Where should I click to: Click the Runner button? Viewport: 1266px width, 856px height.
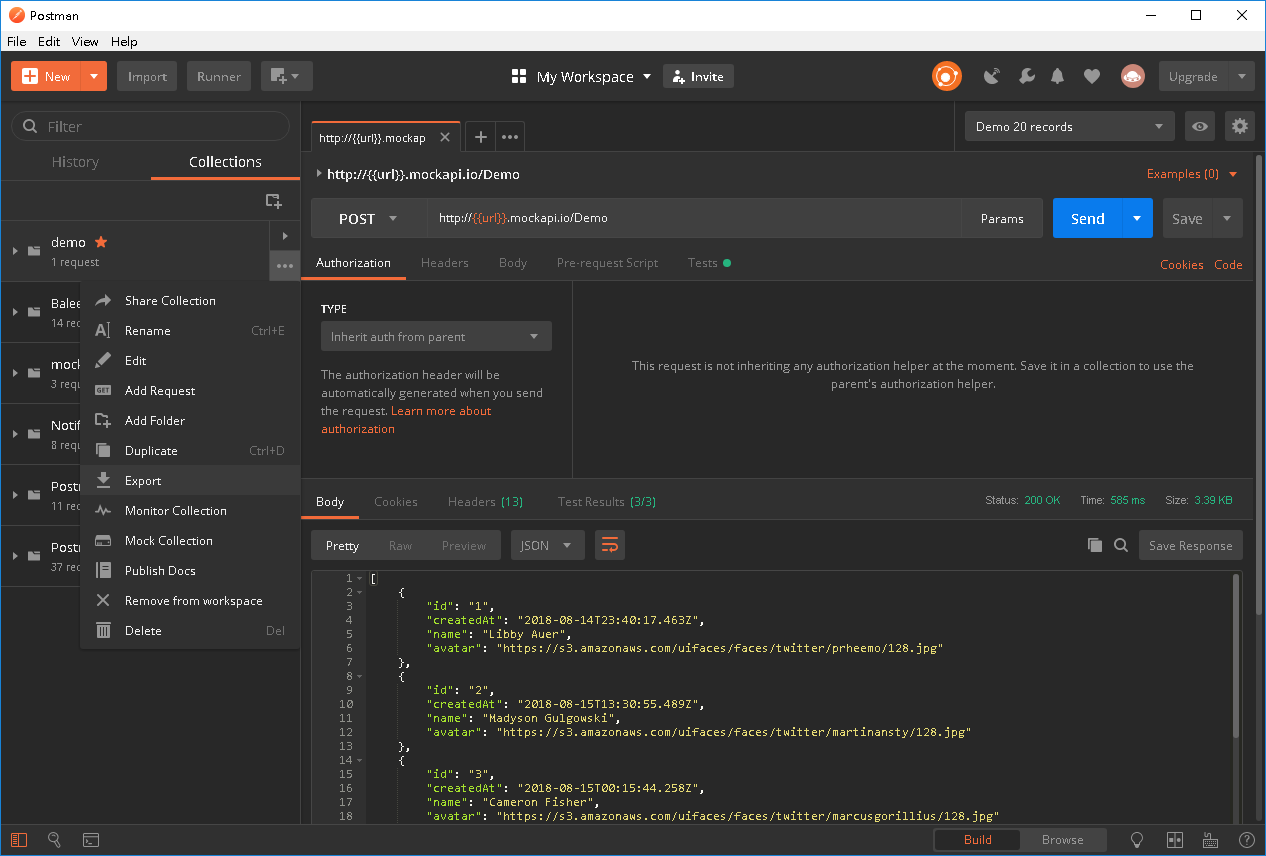pos(219,76)
